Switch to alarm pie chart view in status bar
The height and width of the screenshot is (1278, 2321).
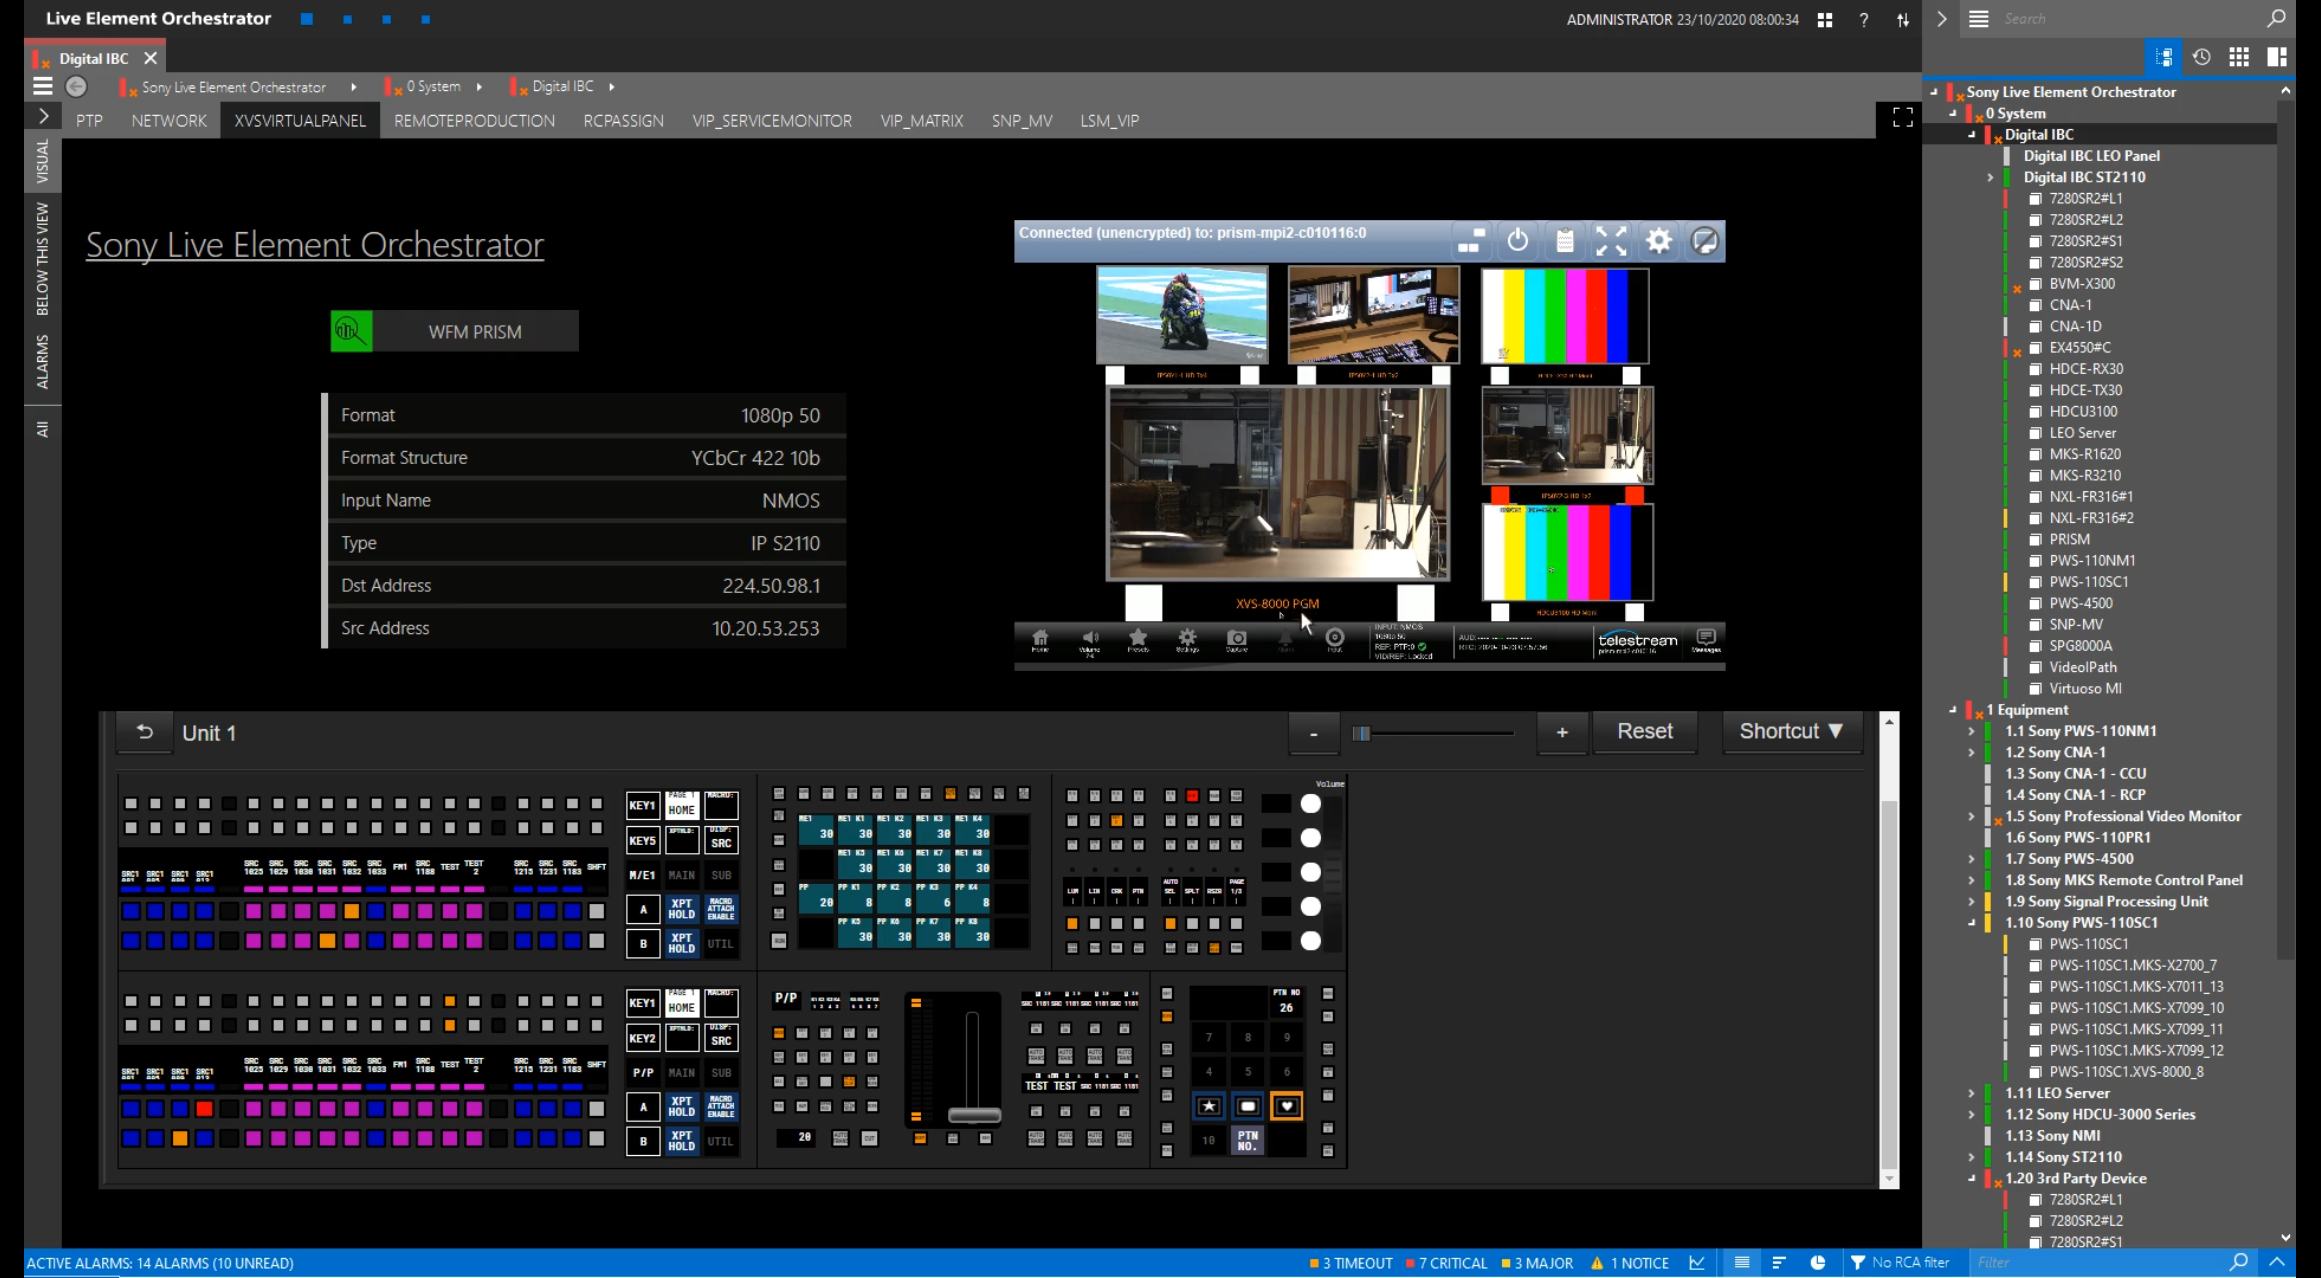click(x=1818, y=1263)
